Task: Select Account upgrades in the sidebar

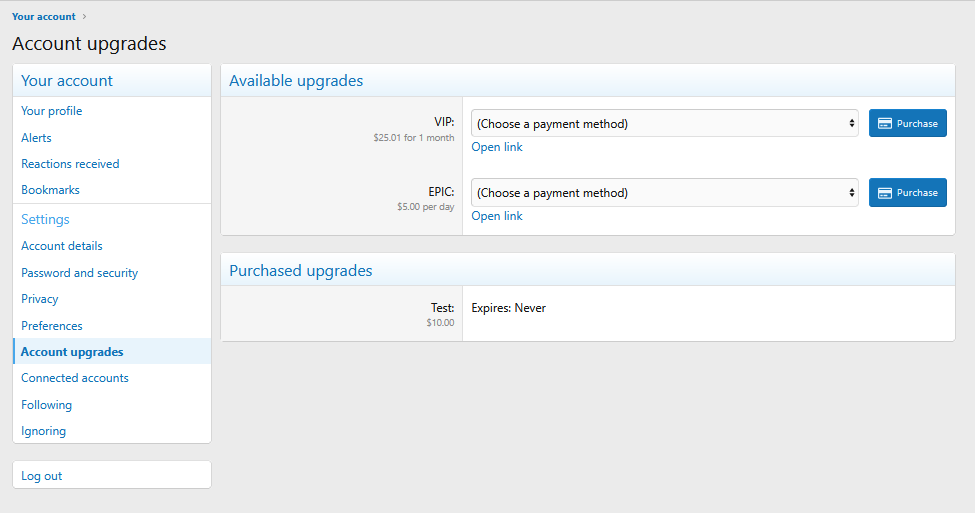Action: coord(72,352)
